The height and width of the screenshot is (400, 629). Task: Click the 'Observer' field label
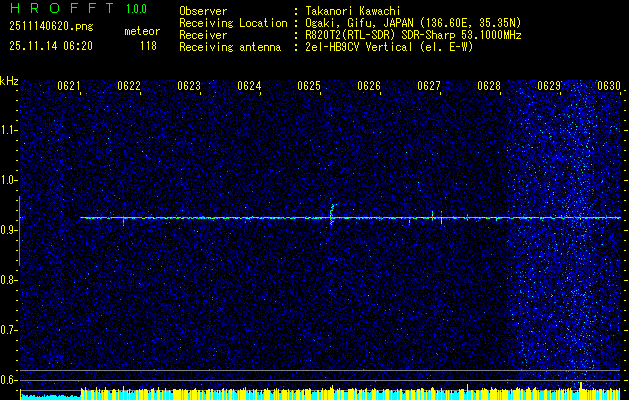pos(203,11)
